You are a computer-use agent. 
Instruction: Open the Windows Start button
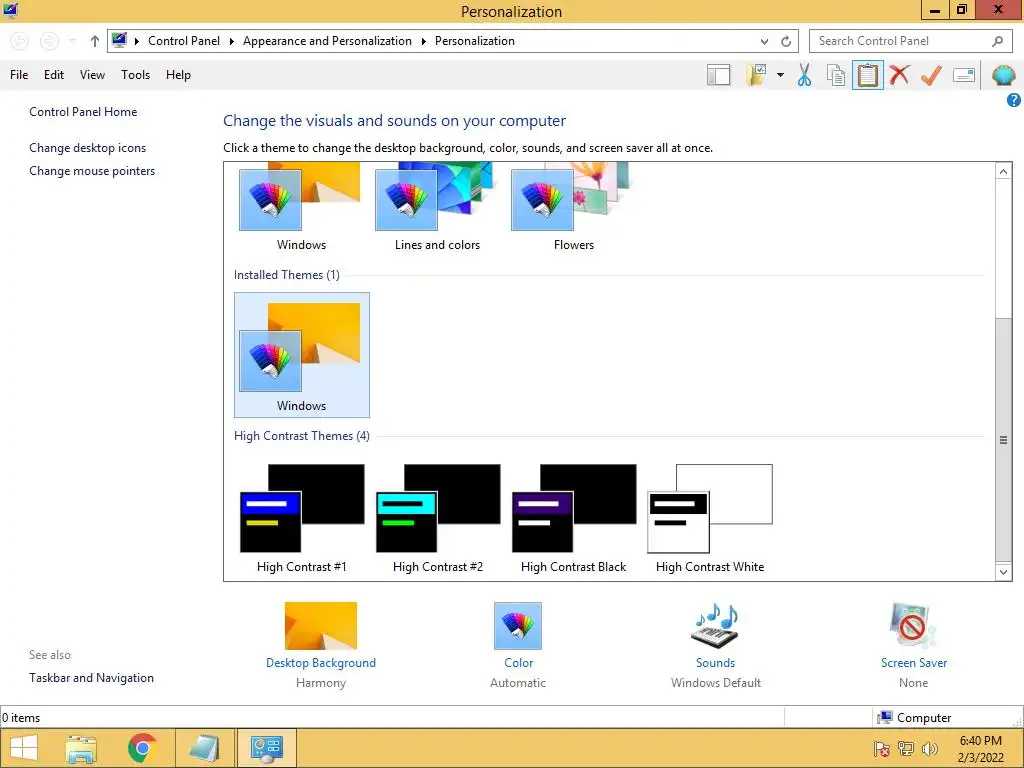[x=24, y=748]
